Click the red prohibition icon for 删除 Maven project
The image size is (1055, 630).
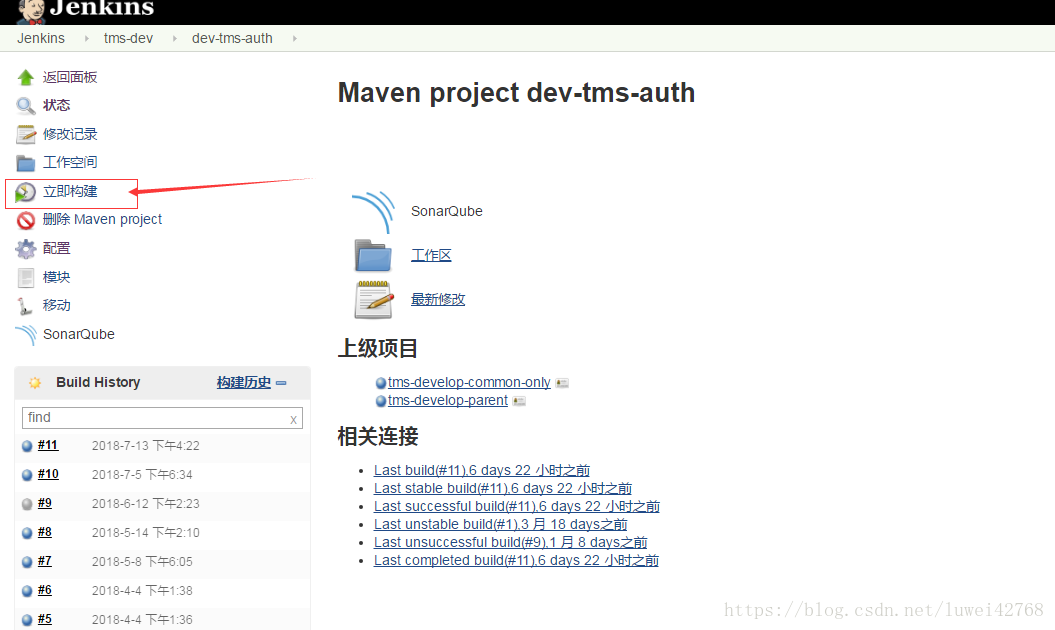pos(26,220)
